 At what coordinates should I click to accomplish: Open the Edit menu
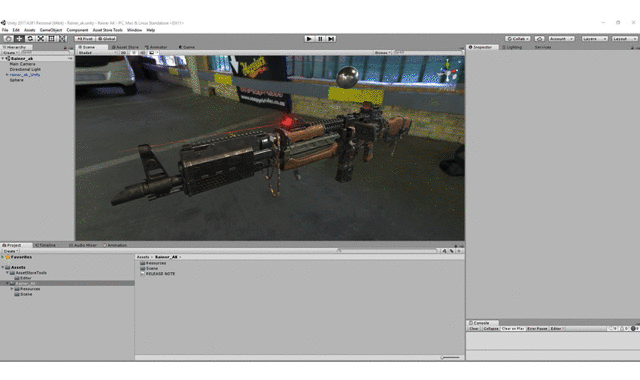pyautogui.click(x=16, y=30)
